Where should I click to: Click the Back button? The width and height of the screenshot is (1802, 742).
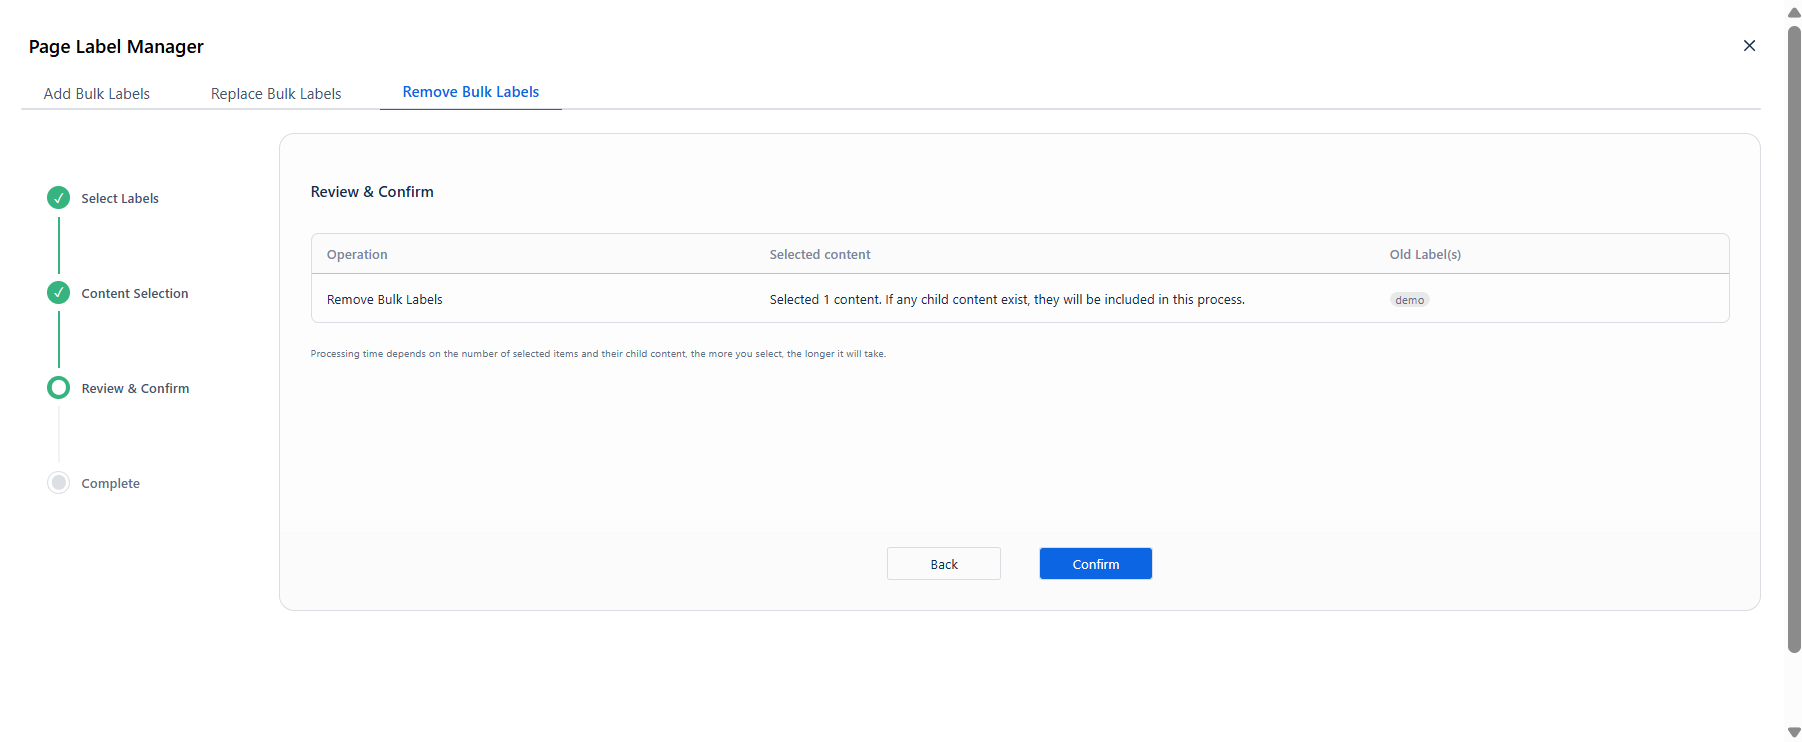click(x=944, y=564)
